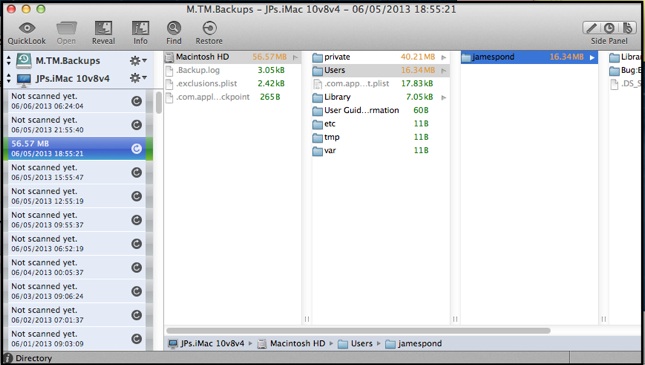
Task: Select the 06/04/2013 00:05:37 backup entry
Action: pos(75,267)
